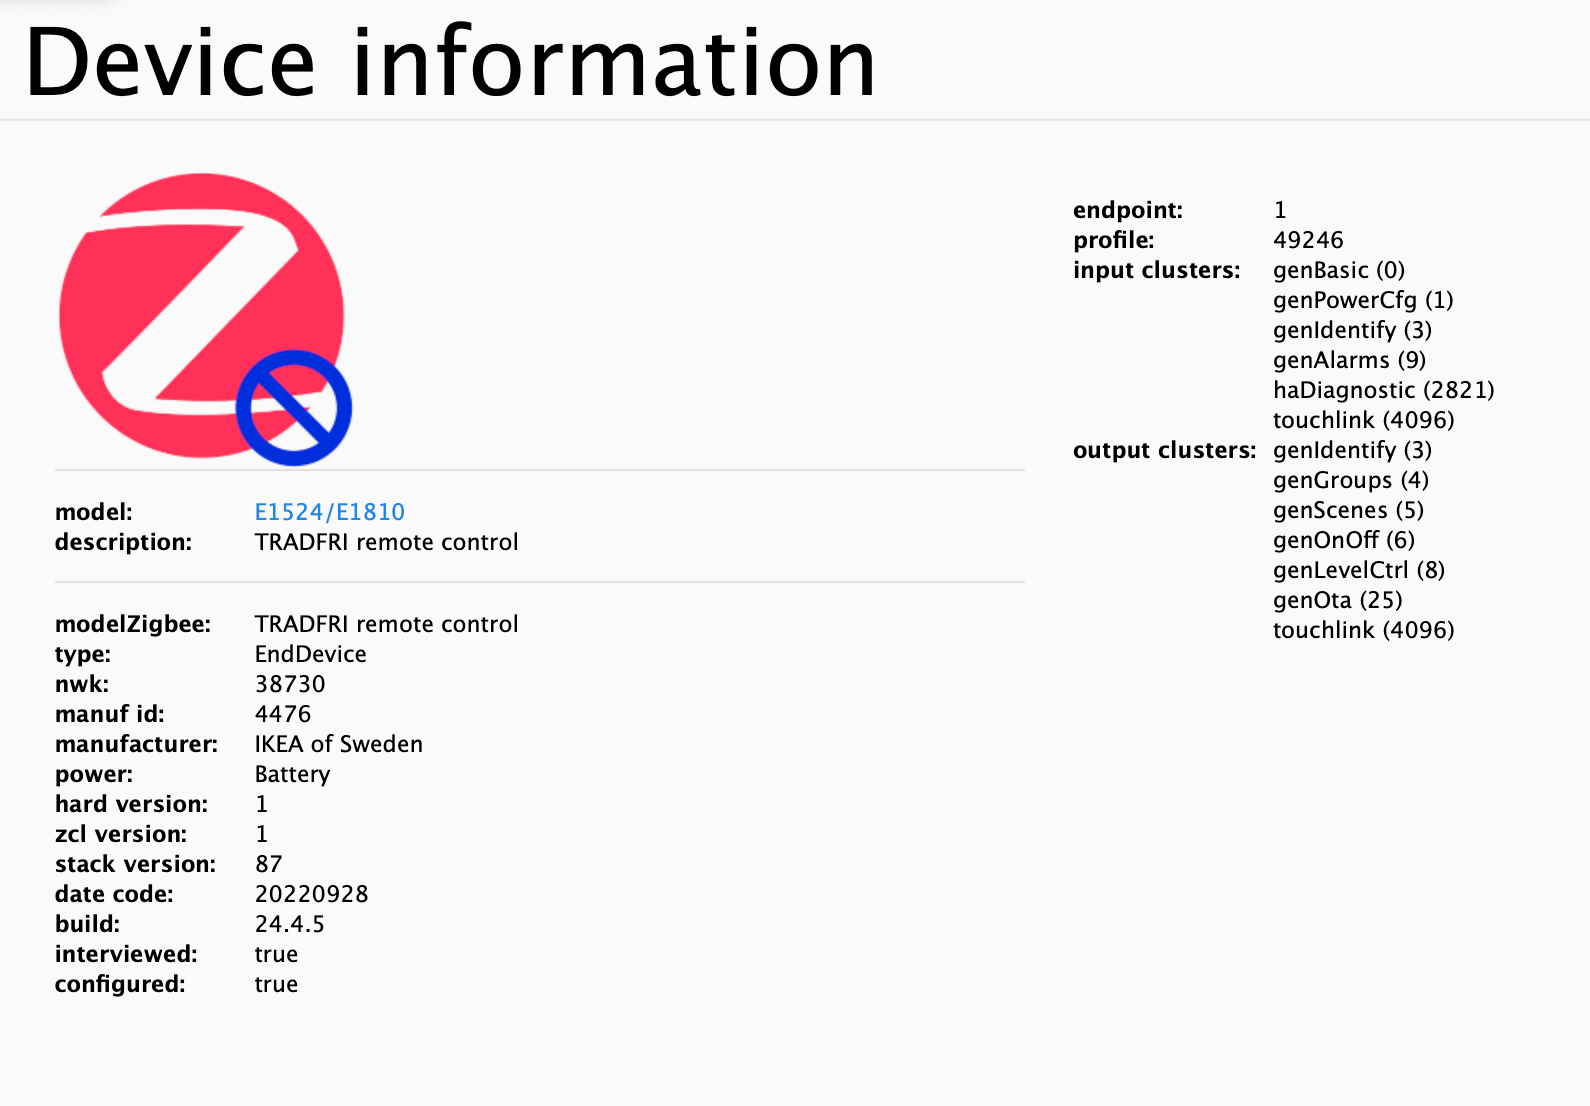Click the Device information heading
The height and width of the screenshot is (1106, 1590).
450,63
